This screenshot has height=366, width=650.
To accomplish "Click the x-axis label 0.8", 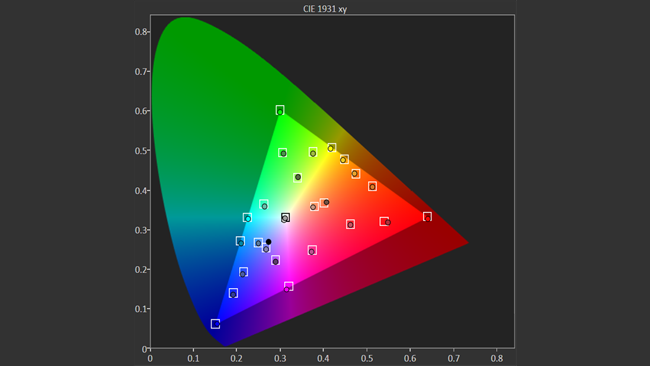I will coord(497,358).
